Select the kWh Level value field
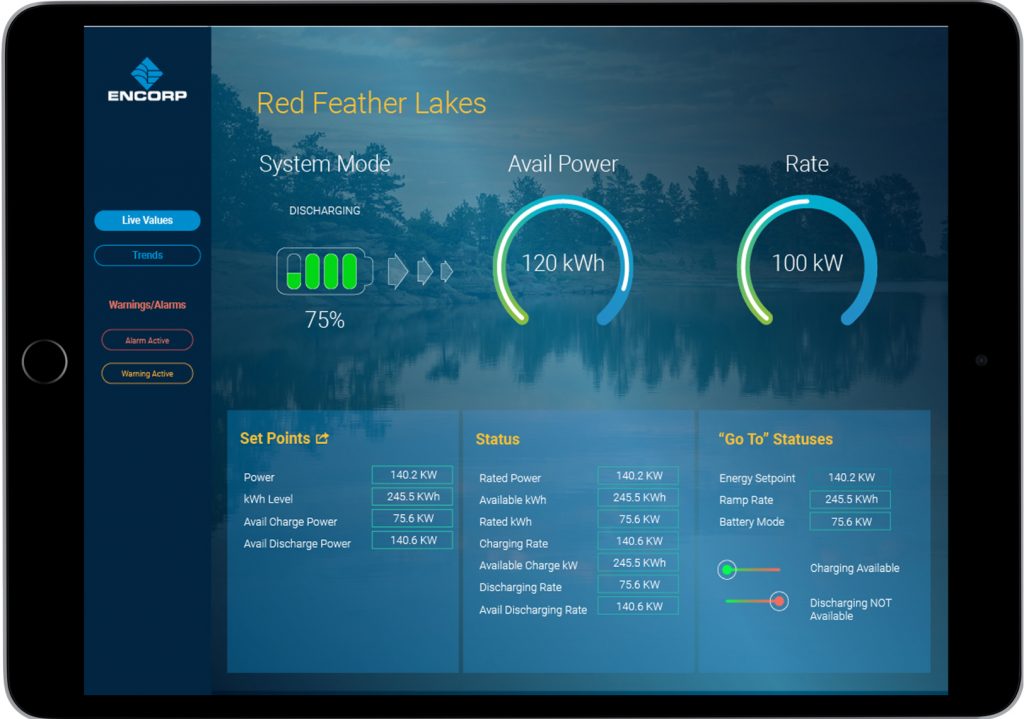The width and height of the screenshot is (1024, 719). [412, 497]
